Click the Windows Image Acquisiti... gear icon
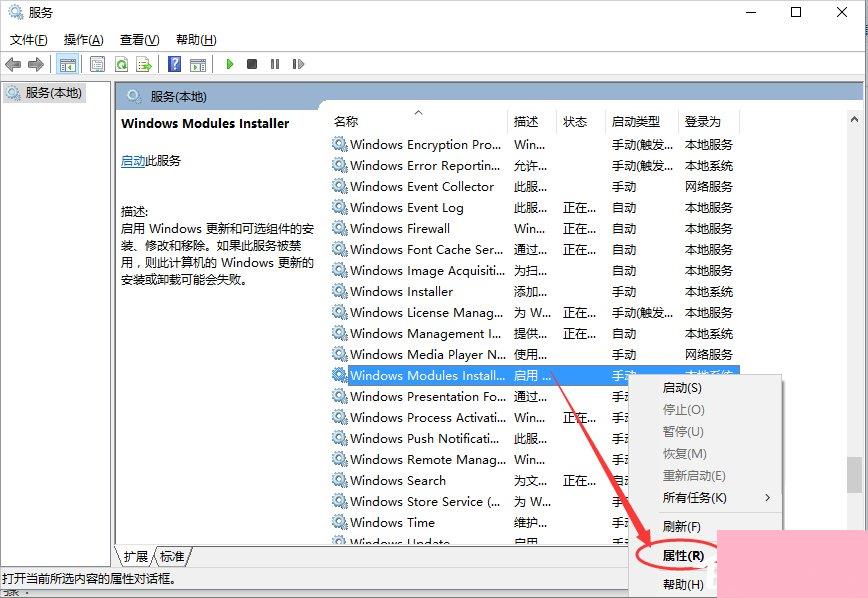This screenshot has height=598, width=868. [339, 271]
